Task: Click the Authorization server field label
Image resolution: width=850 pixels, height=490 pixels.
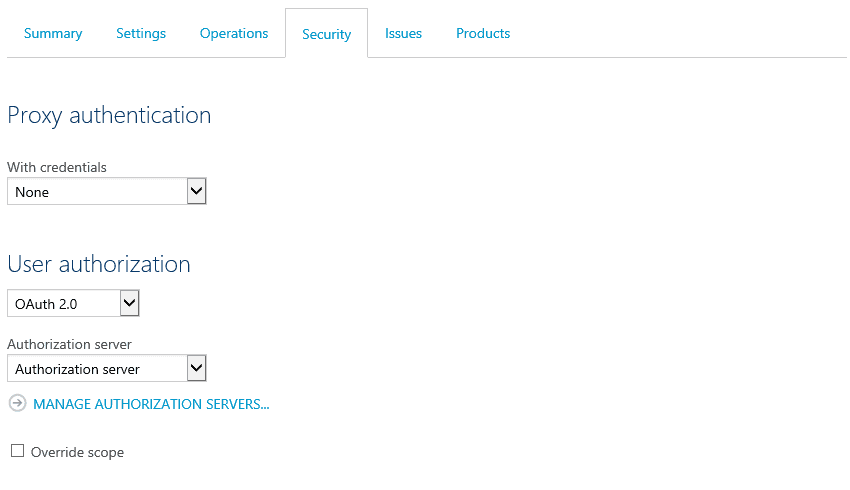Action: (x=69, y=344)
